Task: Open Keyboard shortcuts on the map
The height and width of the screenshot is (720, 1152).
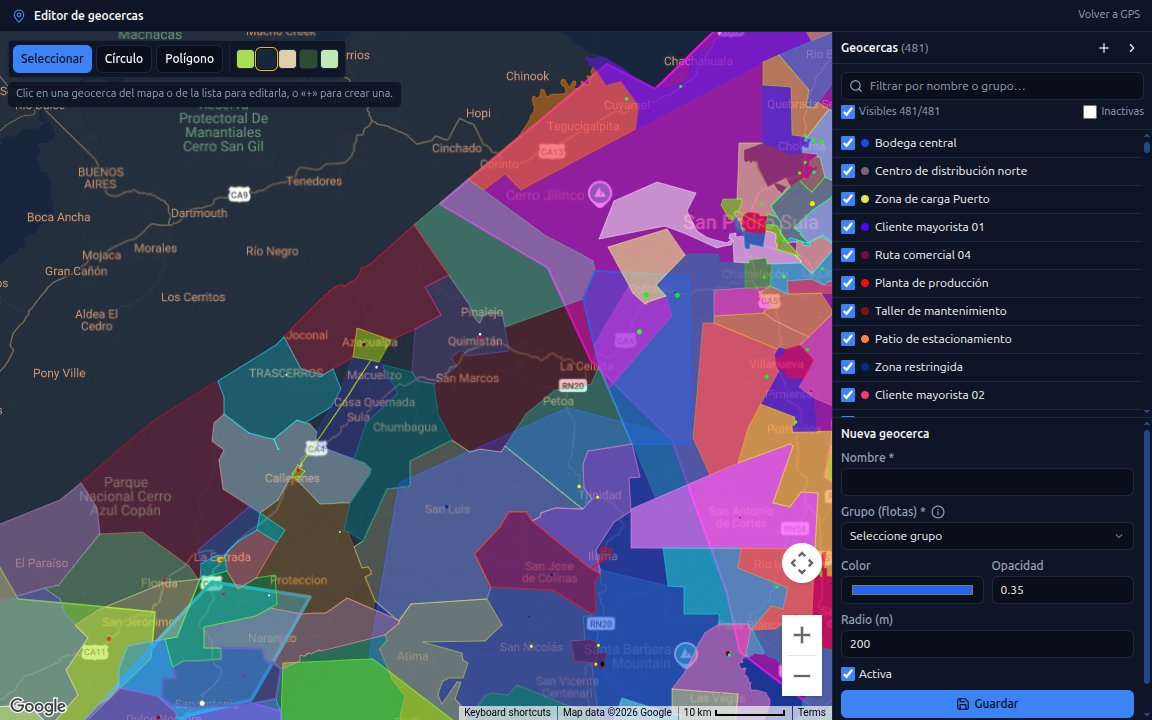Action: point(507,713)
